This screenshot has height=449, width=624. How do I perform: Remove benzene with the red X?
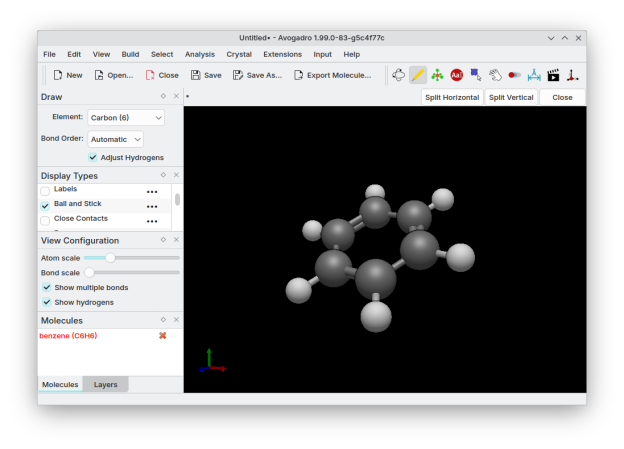pos(162,335)
